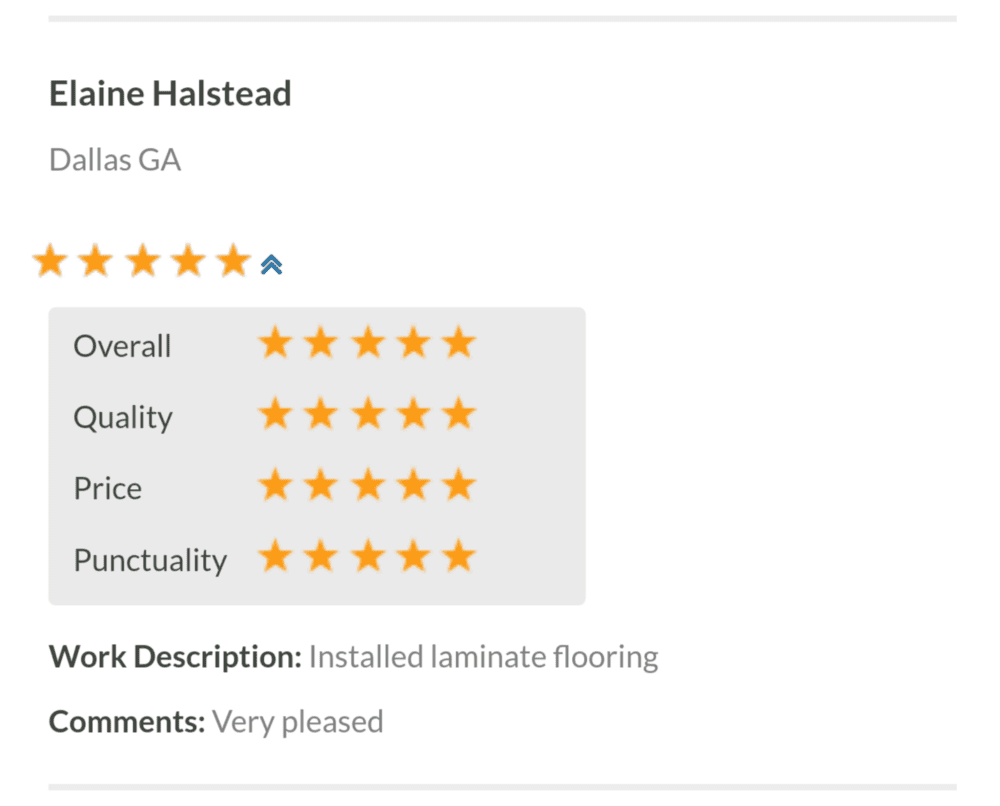
Task: Click the reviewer name Elaine Halstead
Action: click(x=170, y=94)
